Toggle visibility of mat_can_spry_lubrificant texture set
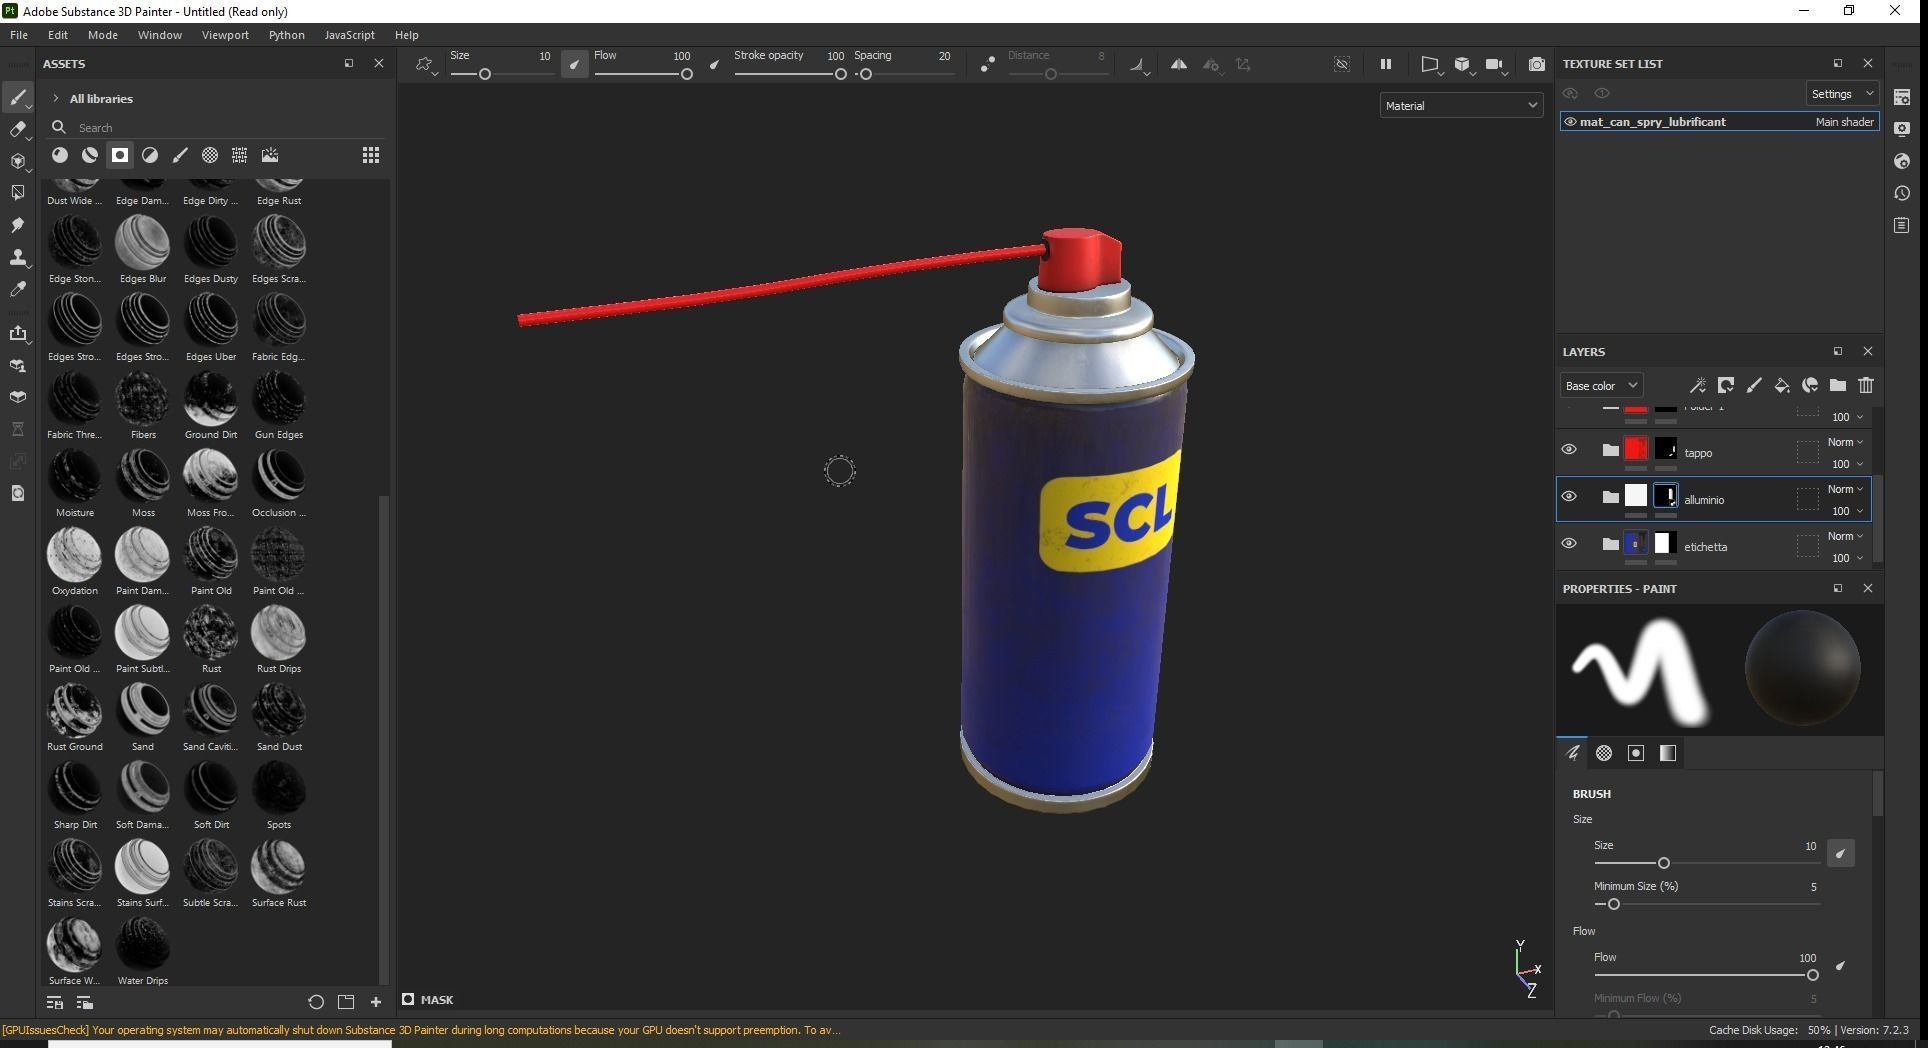This screenshot has width=1928, height=1048. (1571, 122)
